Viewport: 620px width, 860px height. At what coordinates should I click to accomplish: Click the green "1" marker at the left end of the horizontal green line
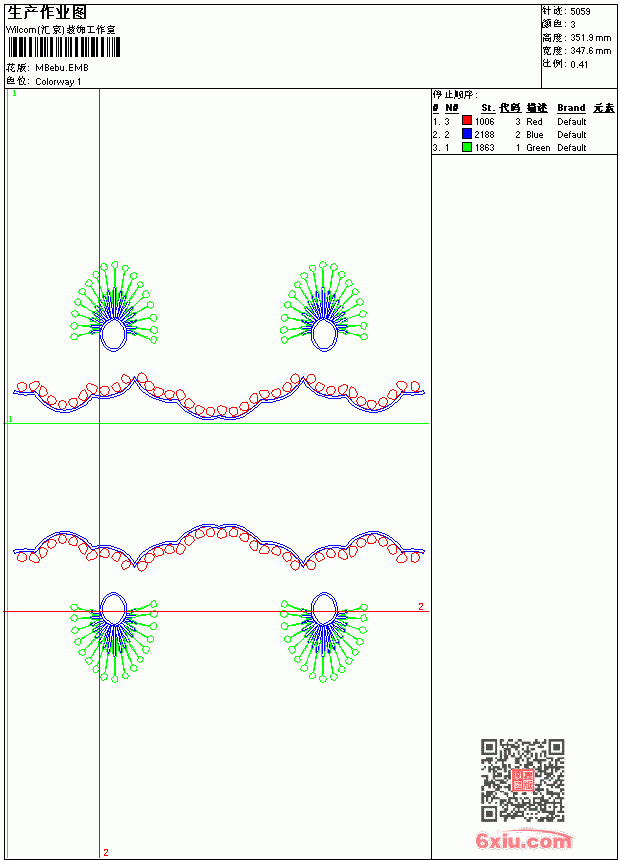click(10, 419)
